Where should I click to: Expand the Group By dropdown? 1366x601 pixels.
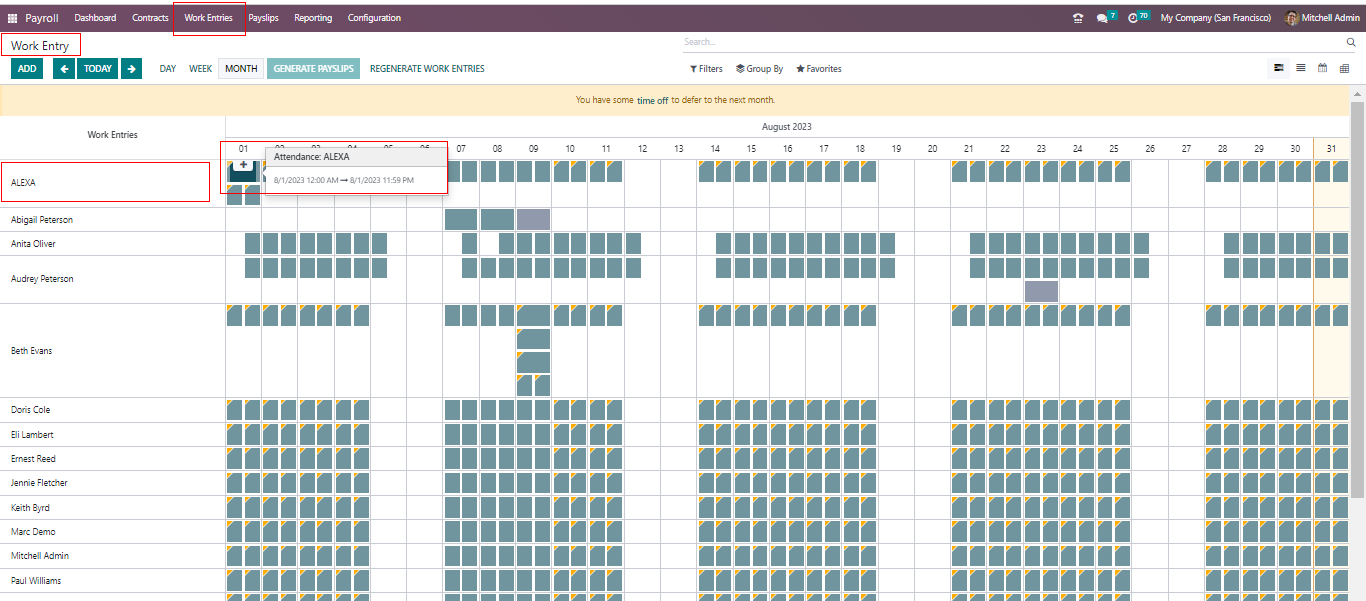(x=759, y=69)
